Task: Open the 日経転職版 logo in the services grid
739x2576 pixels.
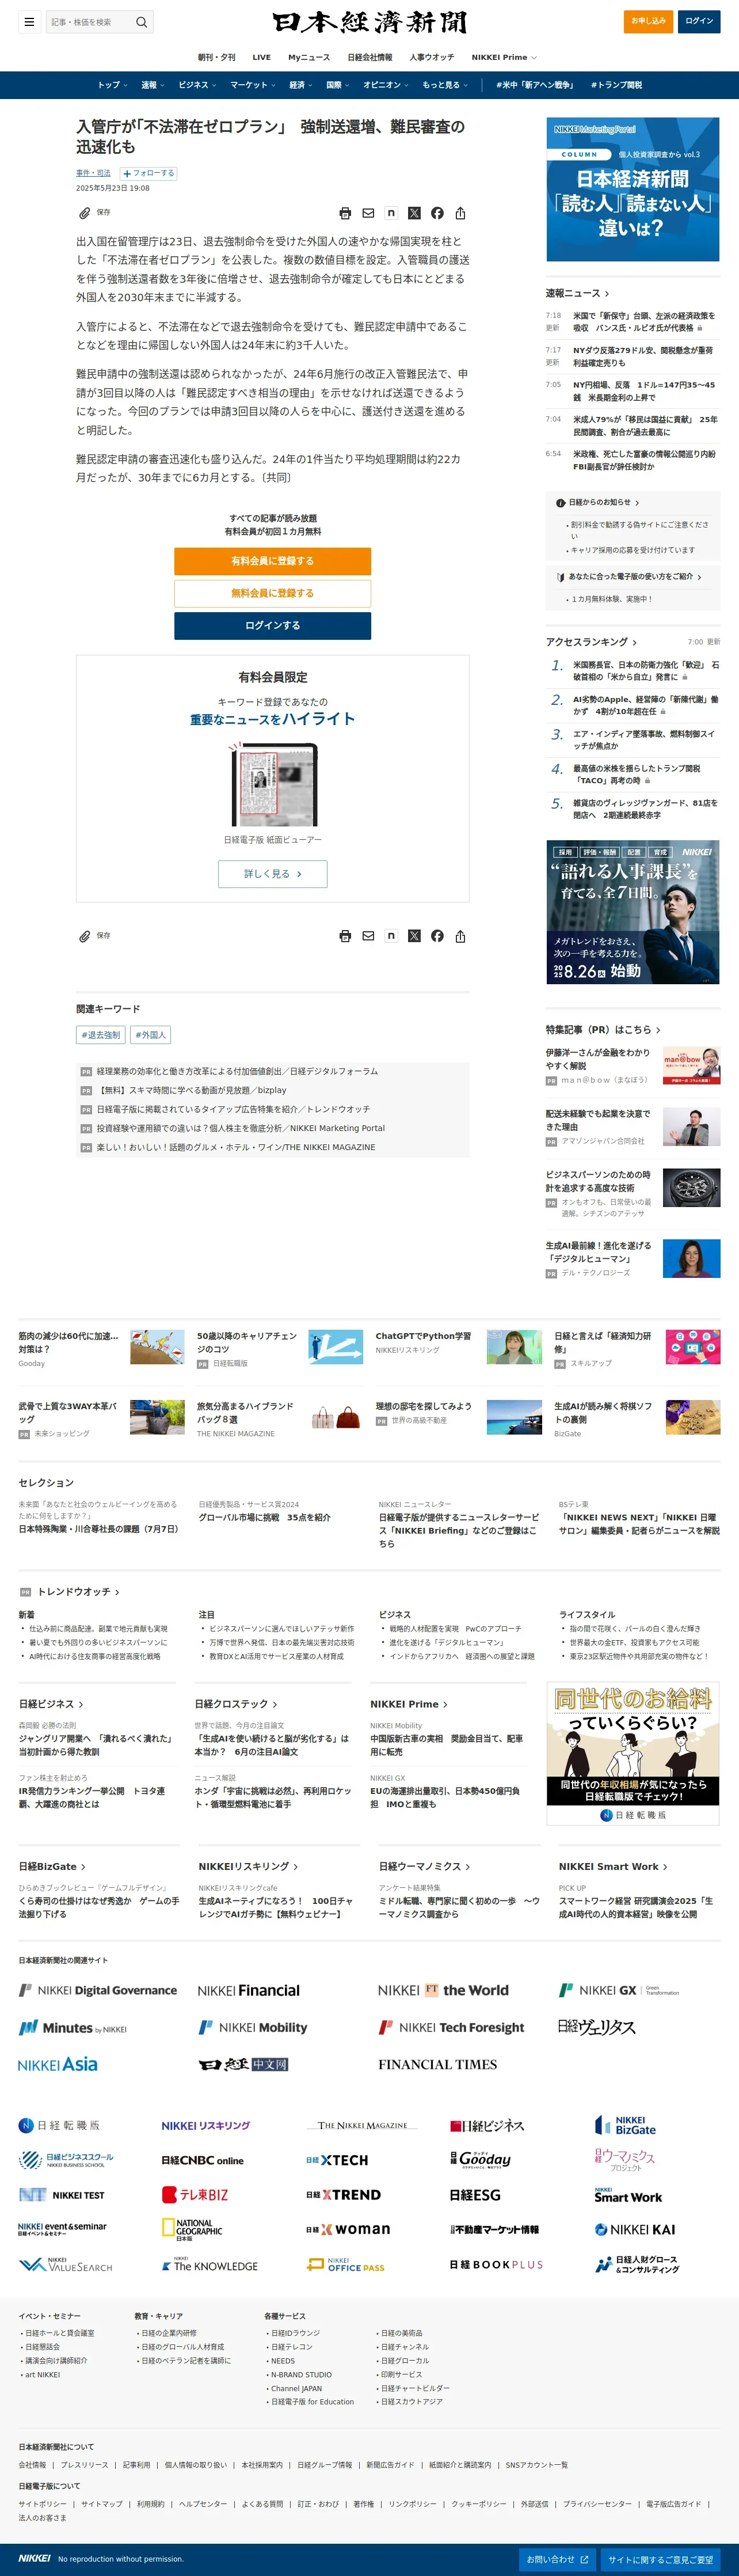Action: 59,2125
